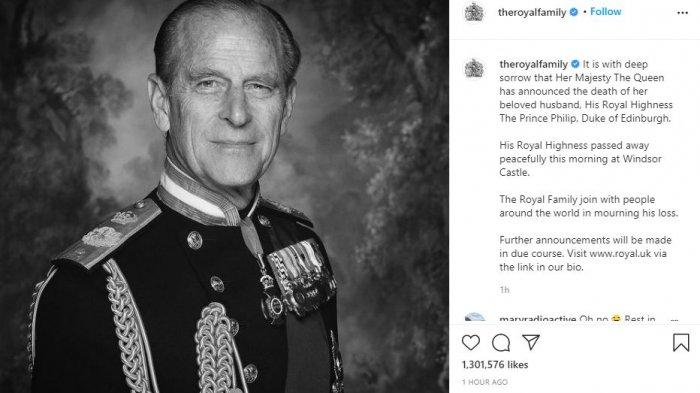Click the 1 HOUR AGO timestamp
This screenshot has width=700, height=393.
click(485, 382)
